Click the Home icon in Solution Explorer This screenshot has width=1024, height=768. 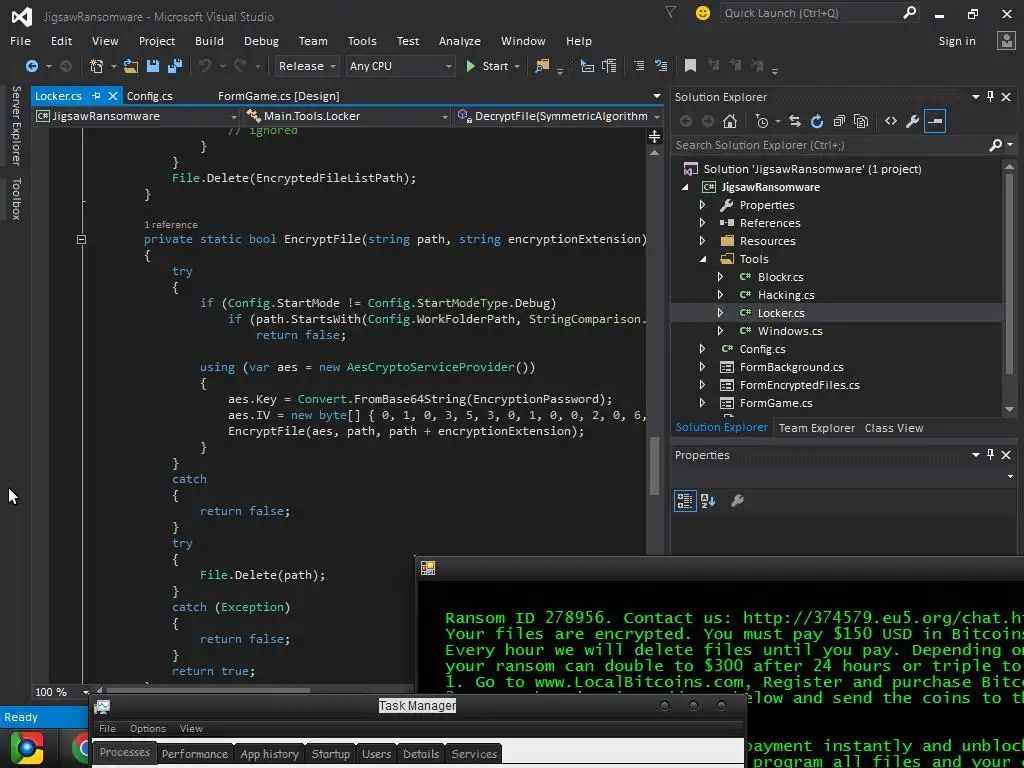[x=730, y=121]
